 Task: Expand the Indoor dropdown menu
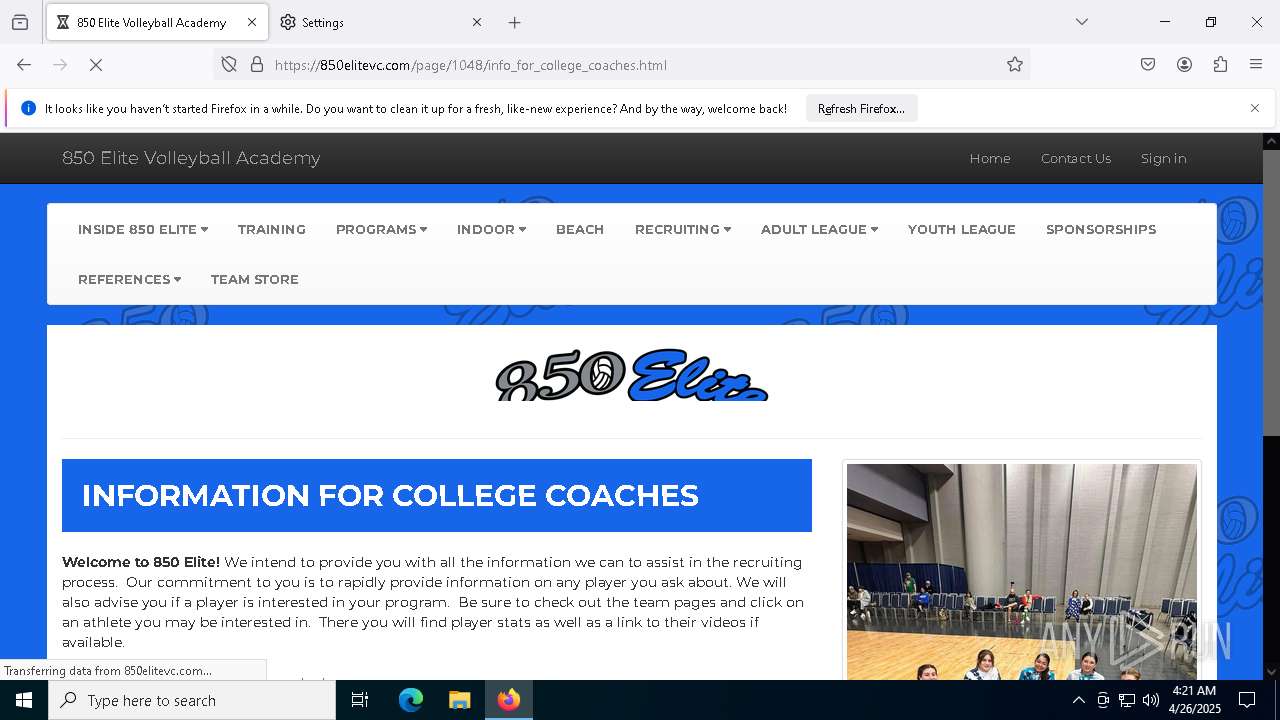pos(491,229)
